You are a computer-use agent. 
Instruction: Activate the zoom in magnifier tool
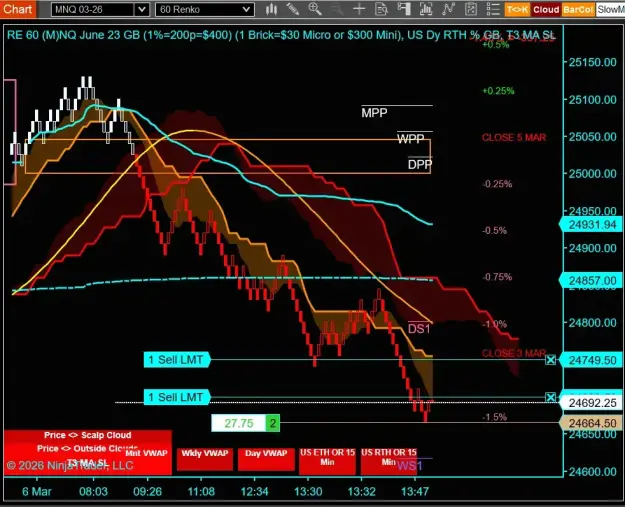pyautogui.click(x=315, y=9)
